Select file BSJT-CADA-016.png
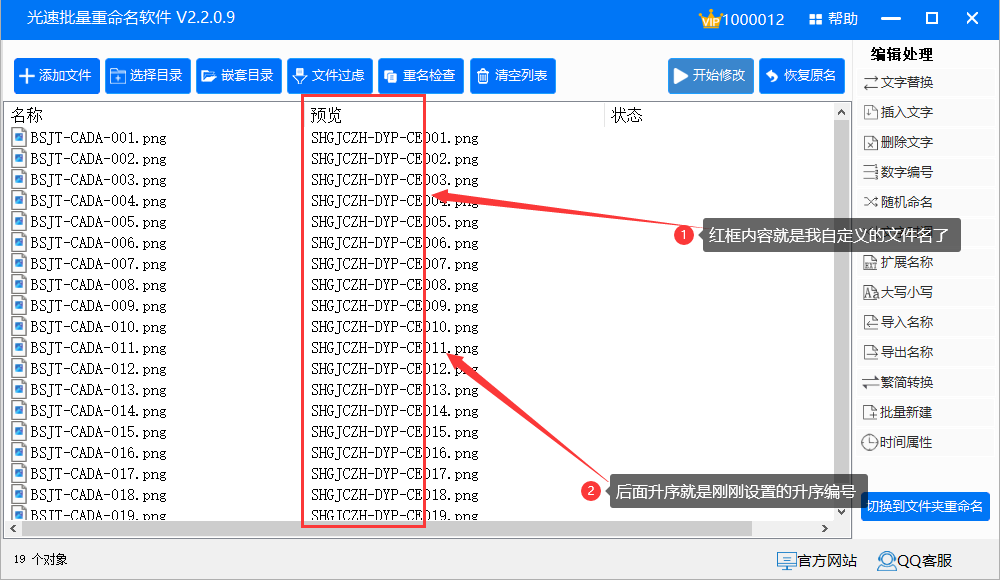Screen dimensions: 1000x580 coord(98,453)
